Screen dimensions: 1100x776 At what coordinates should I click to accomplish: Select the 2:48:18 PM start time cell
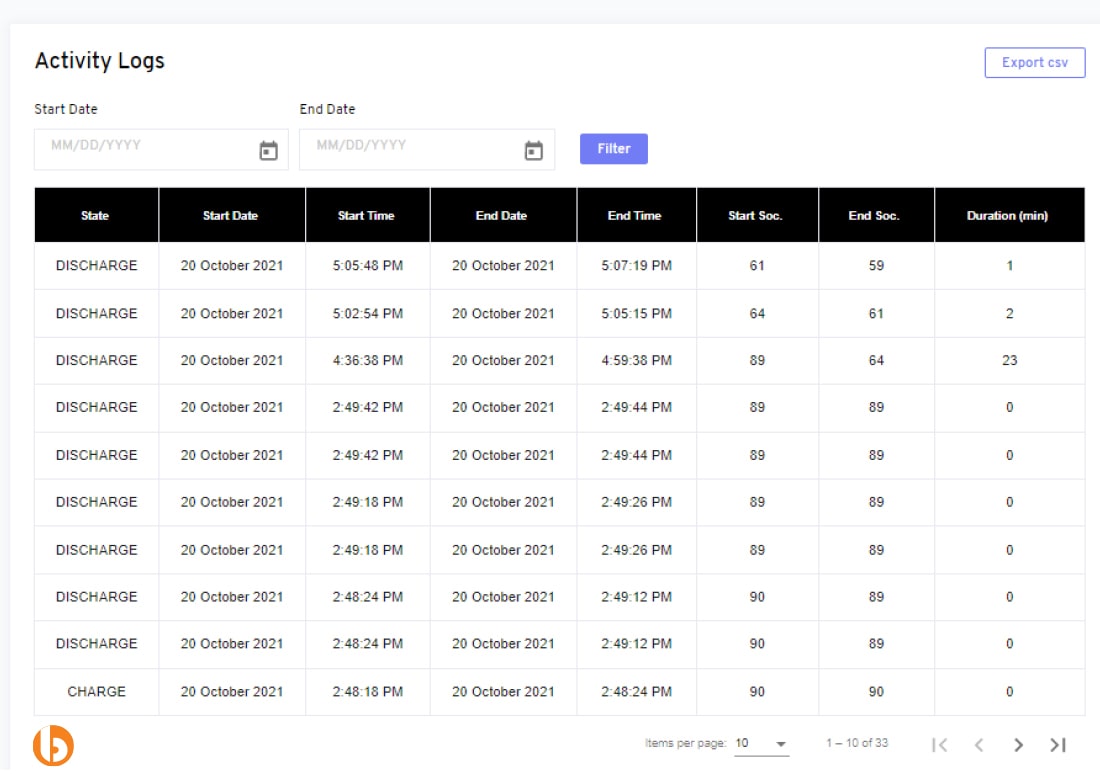[368, 691]
